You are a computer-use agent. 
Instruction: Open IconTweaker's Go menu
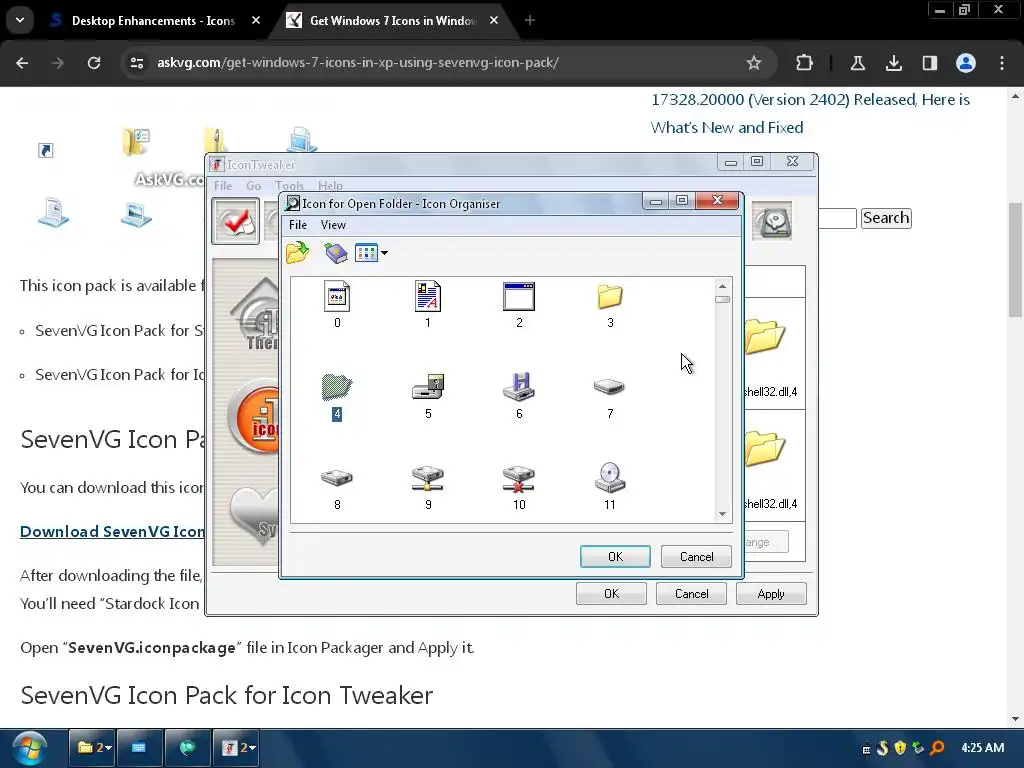coord(253,185)
